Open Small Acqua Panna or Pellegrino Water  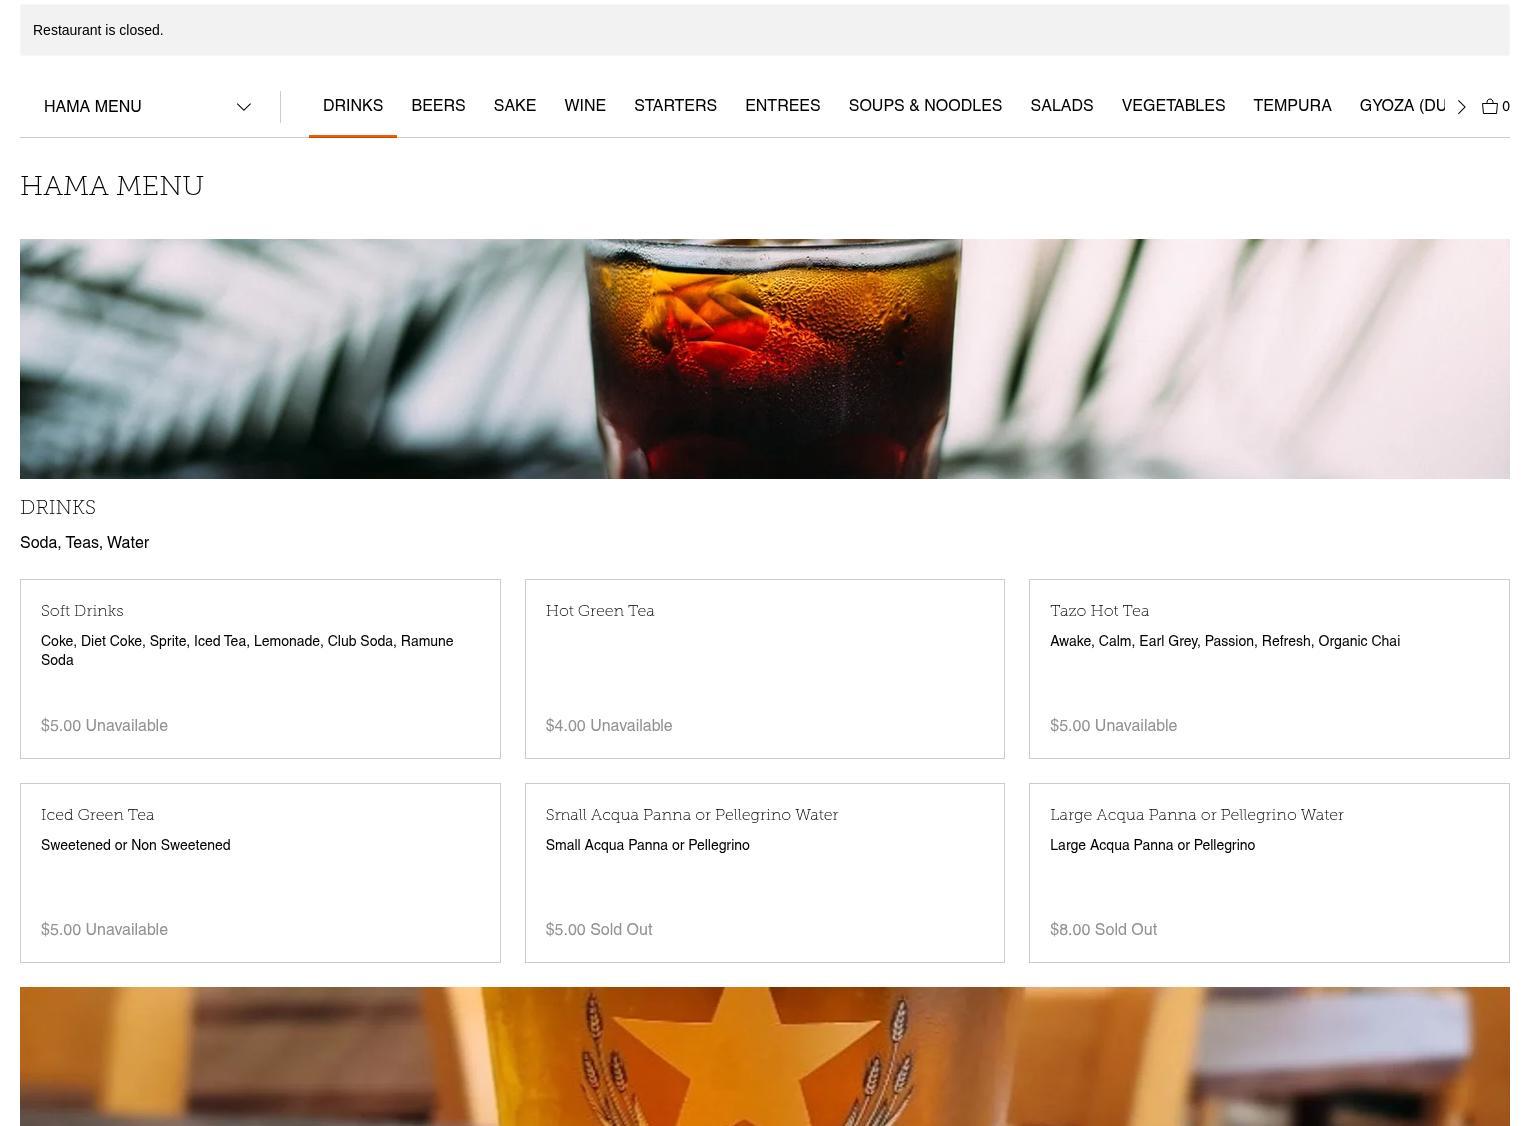click(x=764, y=872)
